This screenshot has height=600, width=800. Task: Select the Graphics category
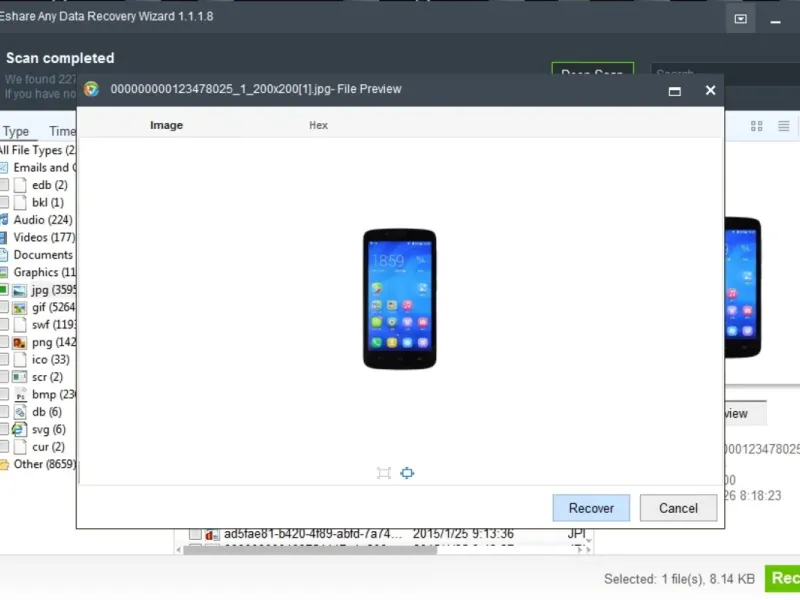[x=38, y=272]
